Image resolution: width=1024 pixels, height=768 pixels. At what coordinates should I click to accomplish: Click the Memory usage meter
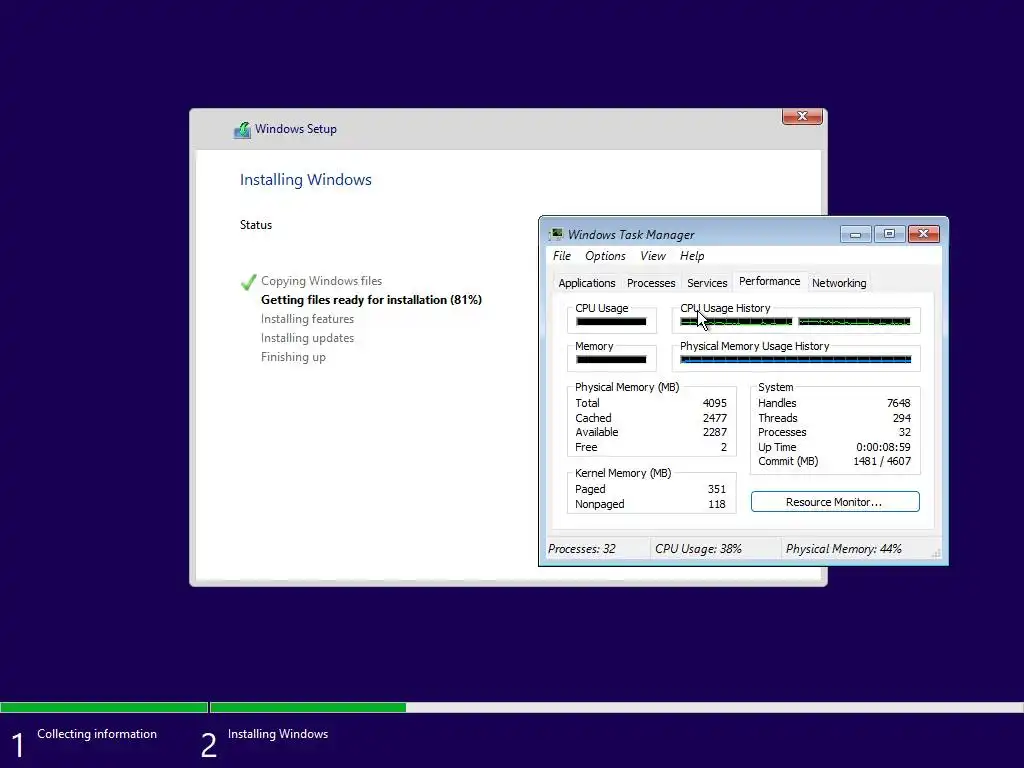point(611,359)
